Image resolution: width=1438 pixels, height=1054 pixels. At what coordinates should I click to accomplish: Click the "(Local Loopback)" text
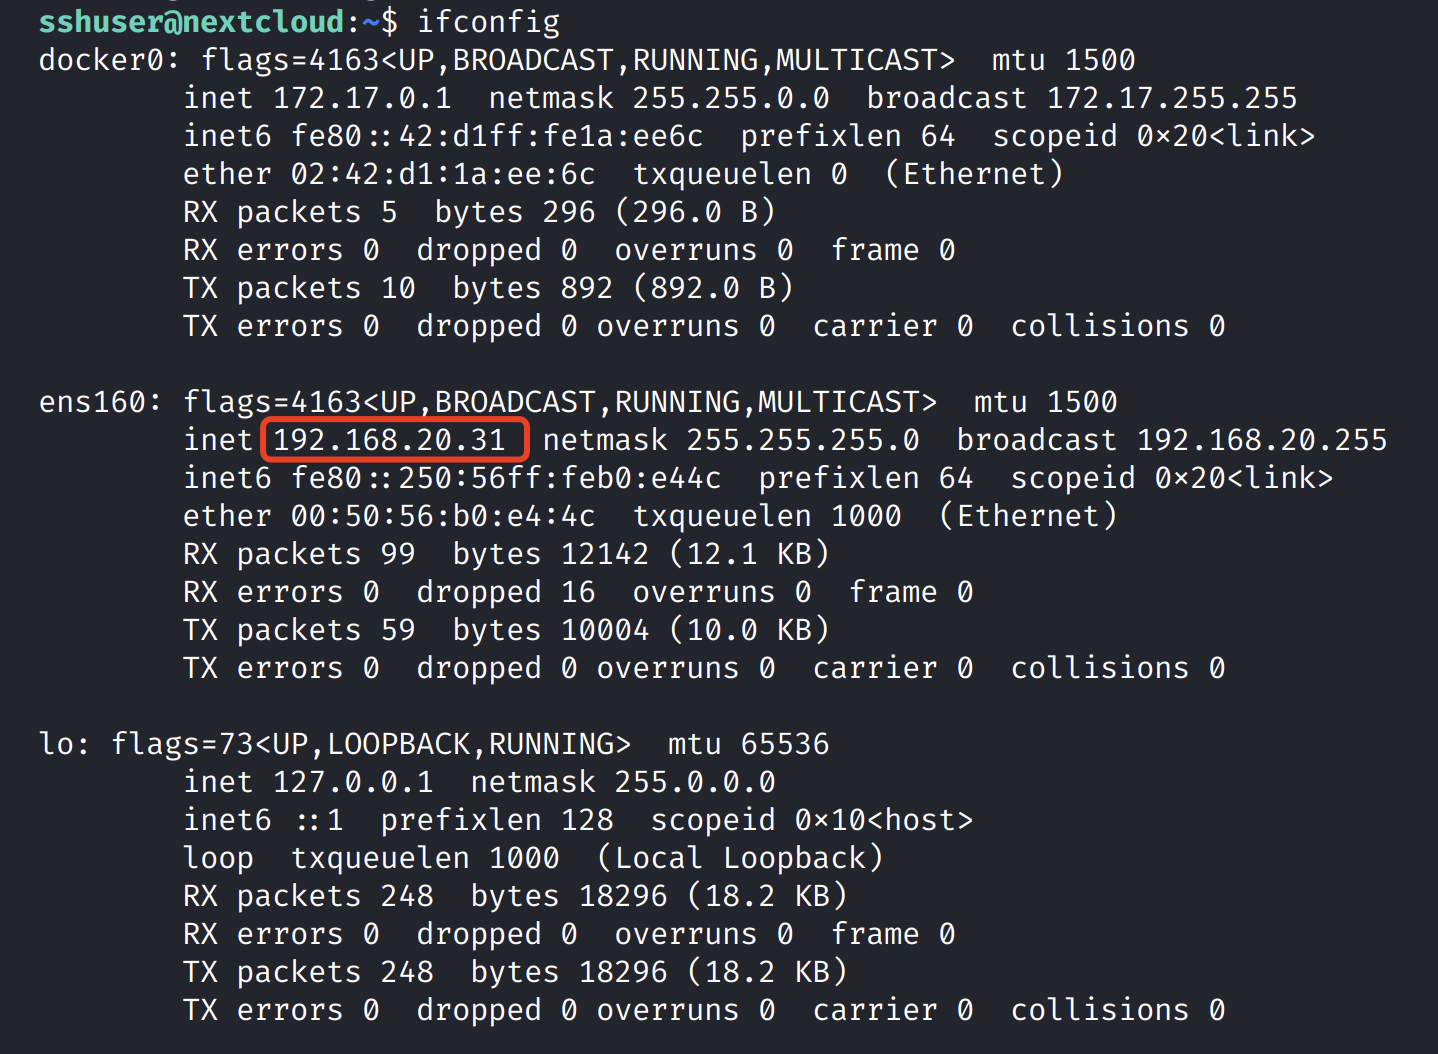pos(740,858)
